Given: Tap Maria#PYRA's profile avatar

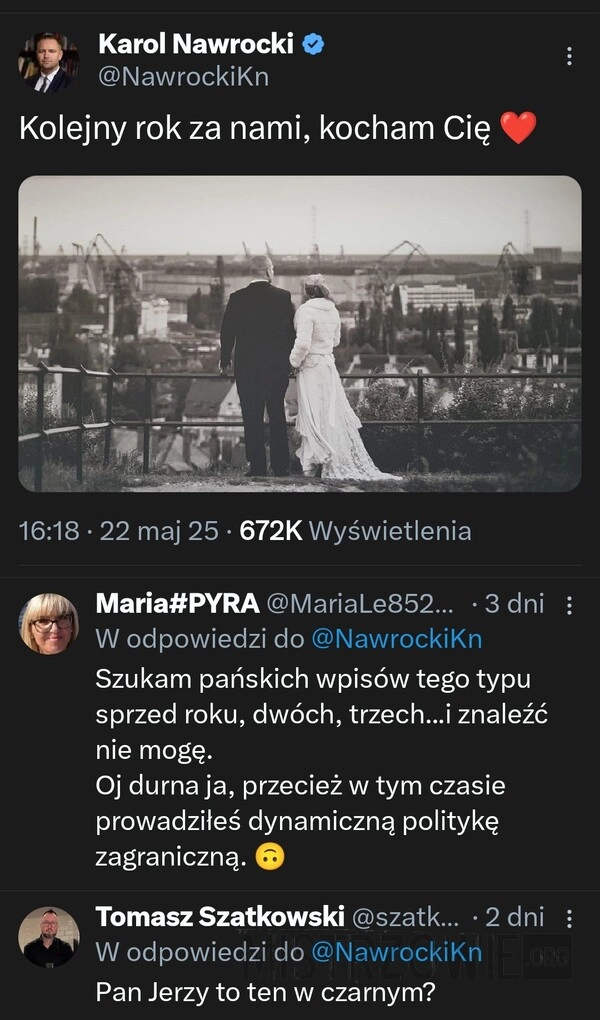Looking at the screenshot, I should pos(48,623).
